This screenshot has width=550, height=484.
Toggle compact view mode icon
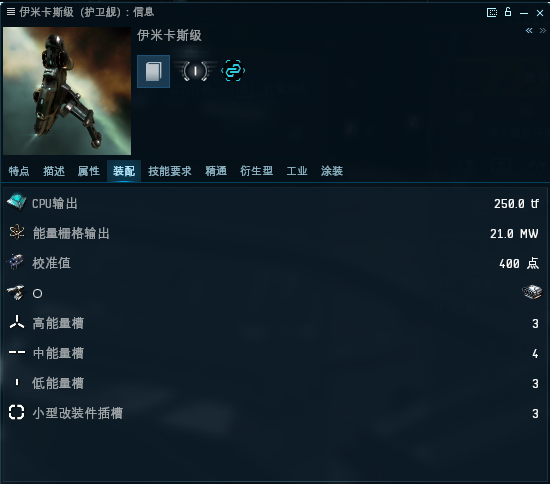[x=492, y=13]
